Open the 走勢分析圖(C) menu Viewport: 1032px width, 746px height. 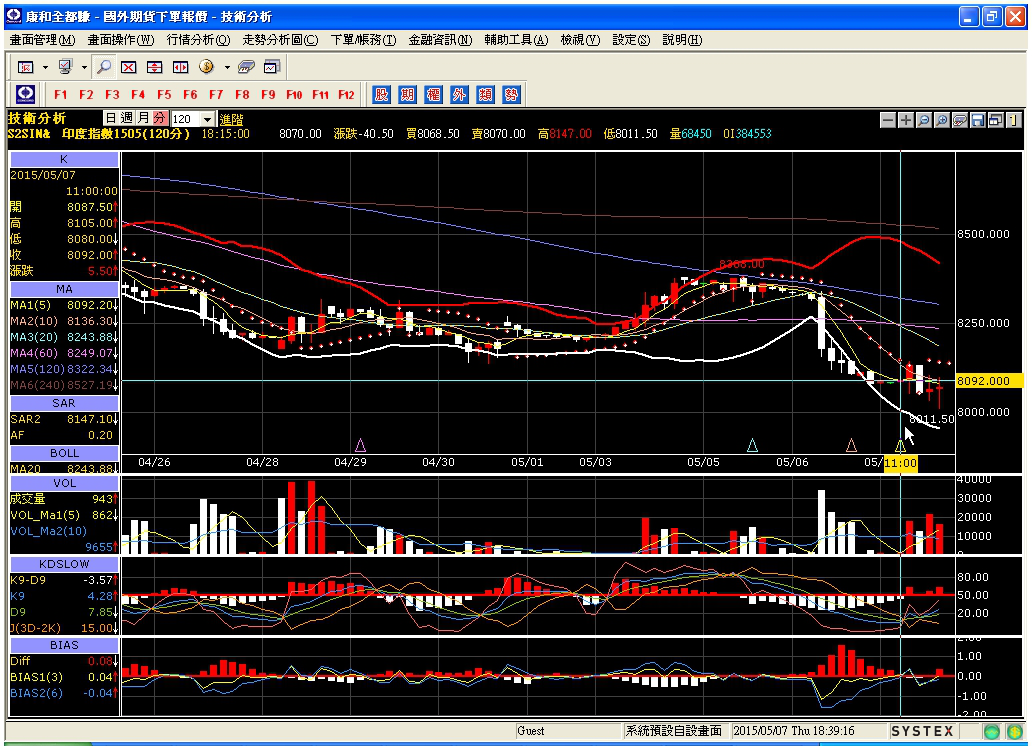point(280,40)
